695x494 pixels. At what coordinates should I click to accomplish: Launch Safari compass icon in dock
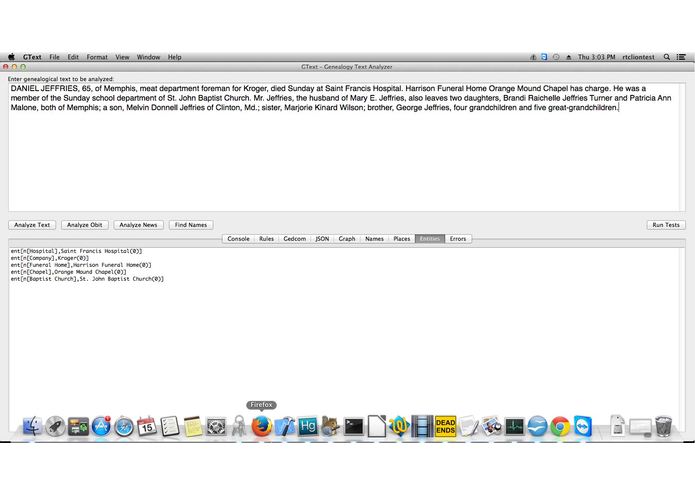124,427
